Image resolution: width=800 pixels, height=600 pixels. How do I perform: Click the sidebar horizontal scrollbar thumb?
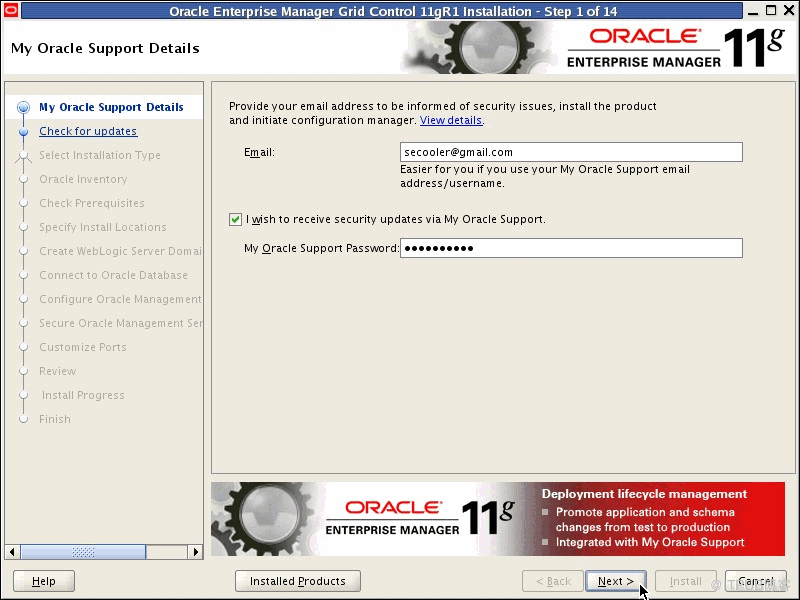[x=83, y=552]
